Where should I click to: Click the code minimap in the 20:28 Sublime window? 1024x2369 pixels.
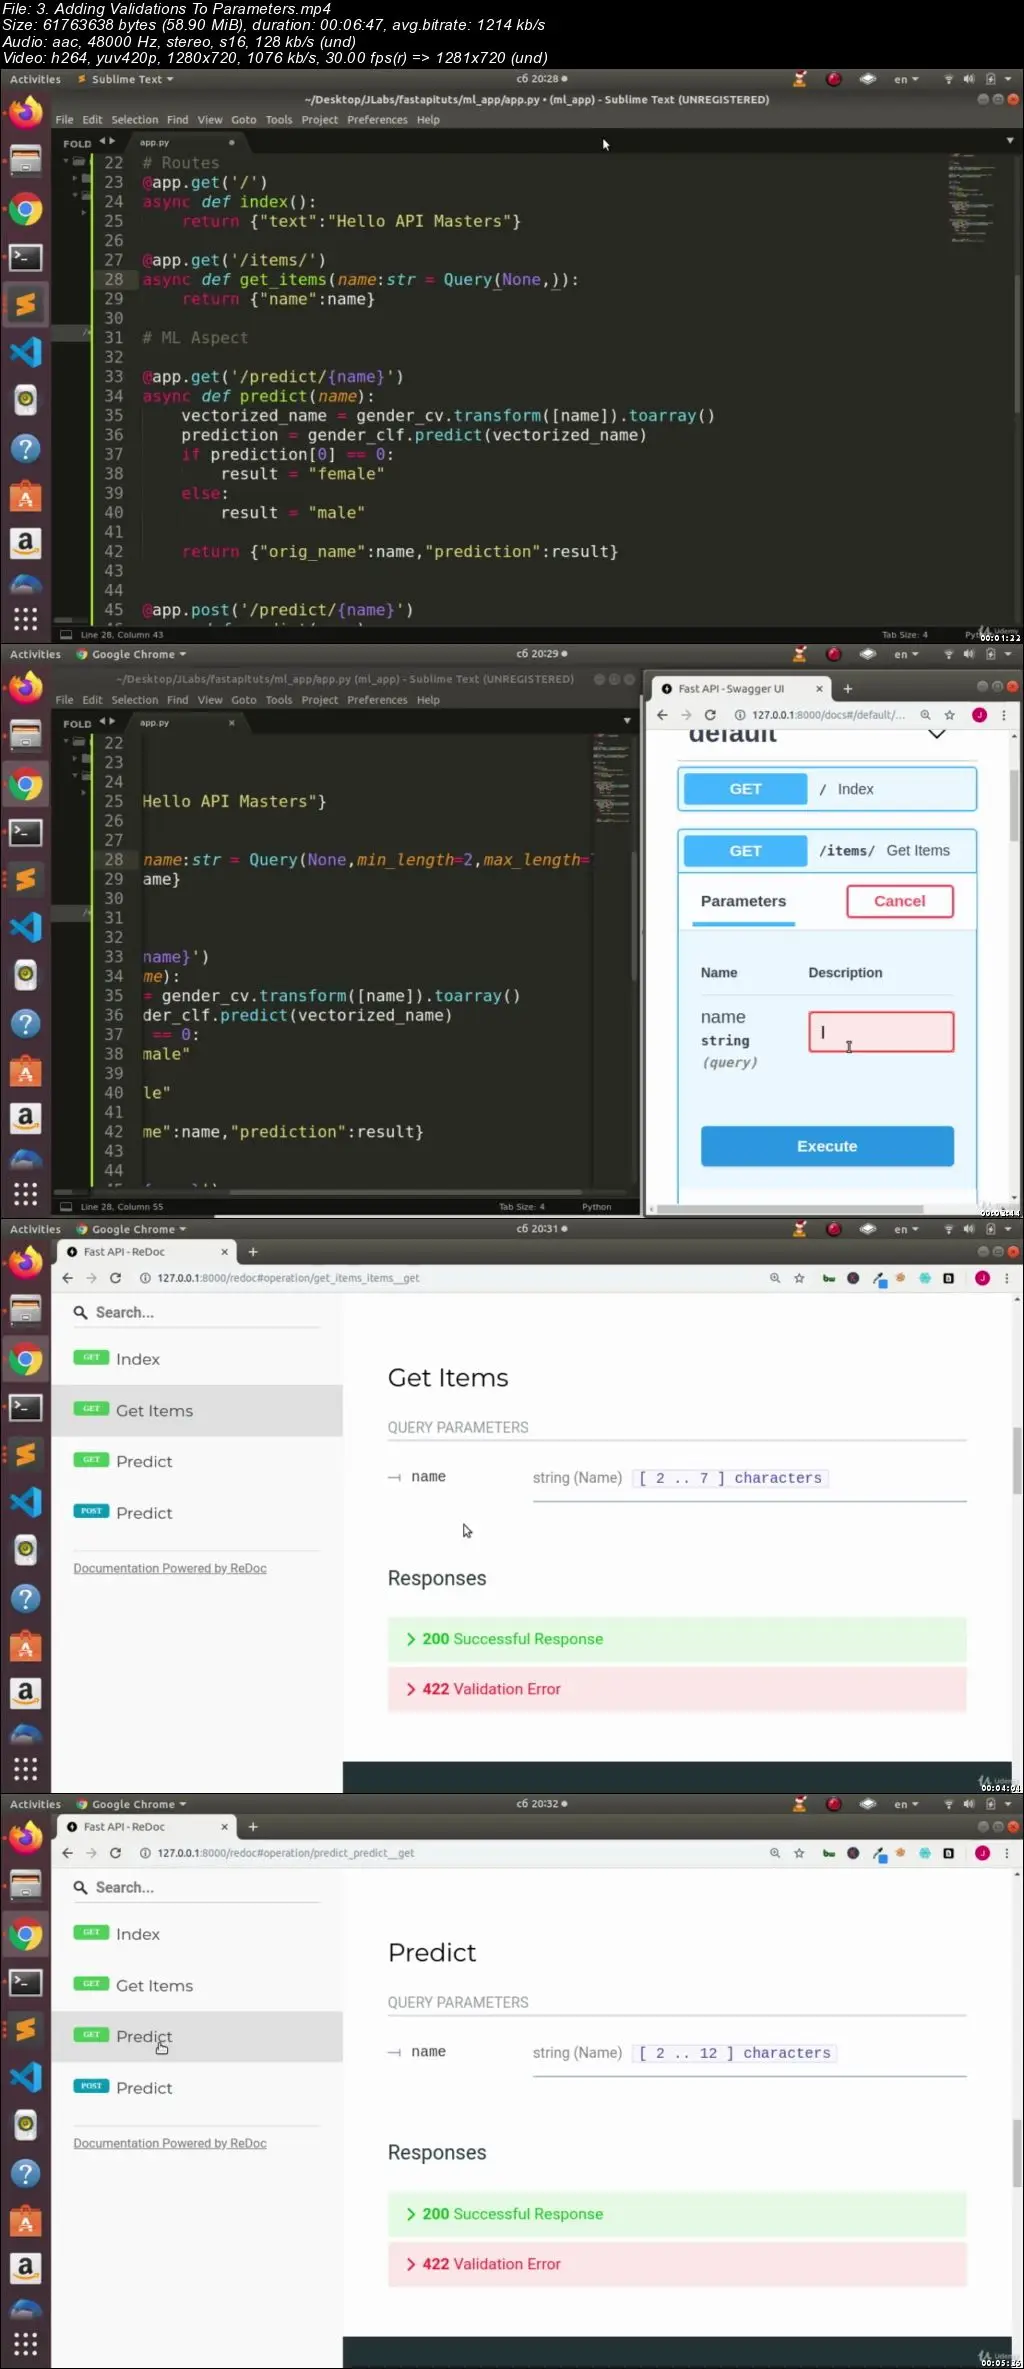(970, 198)
